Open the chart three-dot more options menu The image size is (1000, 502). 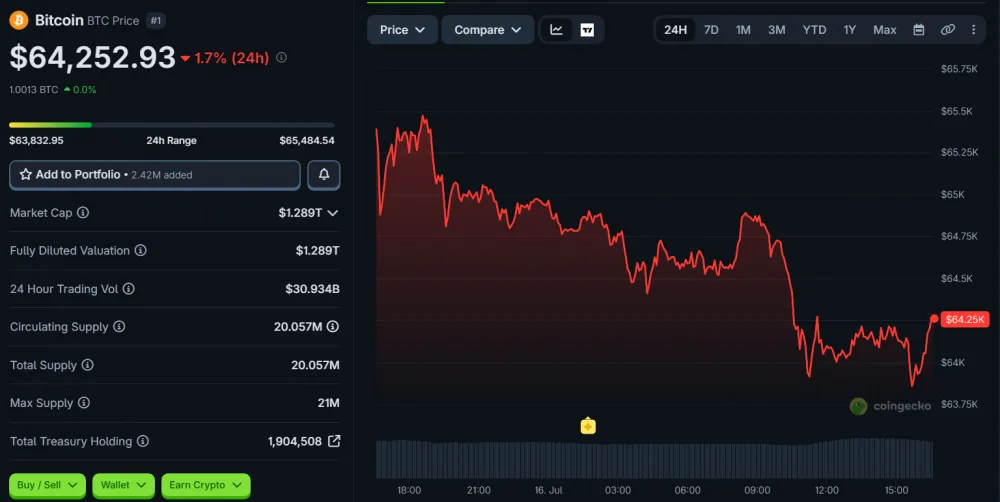click(x=973, y=30)
